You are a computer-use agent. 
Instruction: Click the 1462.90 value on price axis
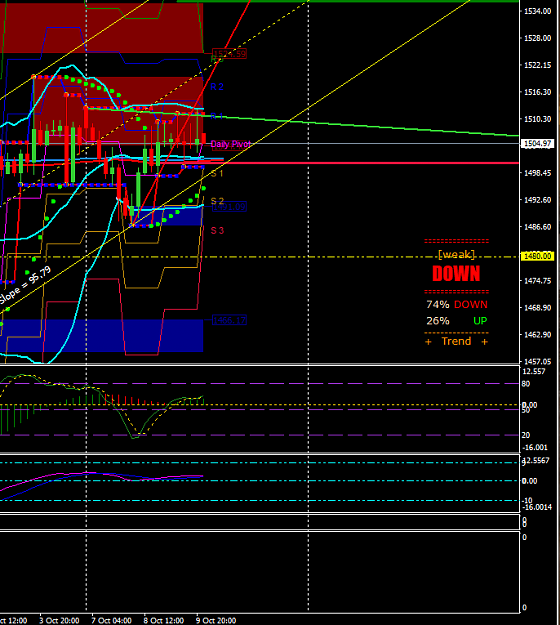tap(538, 335)
